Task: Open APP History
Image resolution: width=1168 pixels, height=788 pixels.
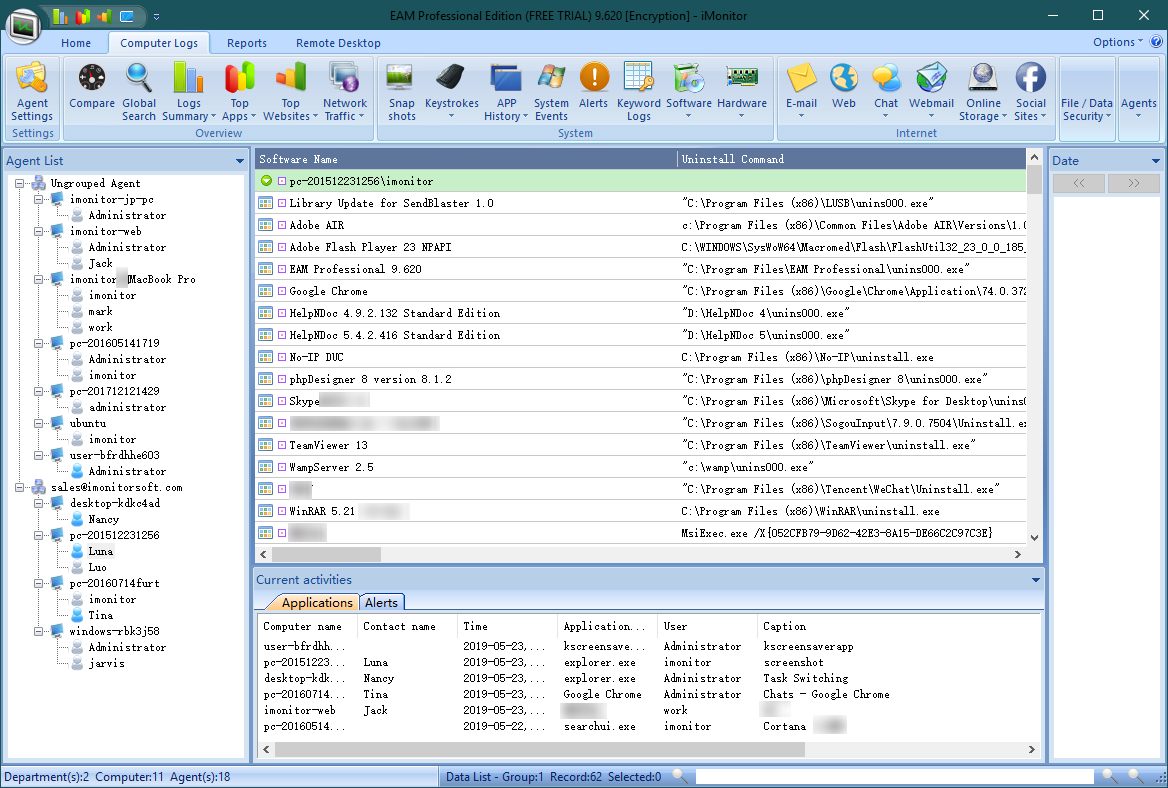Action: (506, 92)
